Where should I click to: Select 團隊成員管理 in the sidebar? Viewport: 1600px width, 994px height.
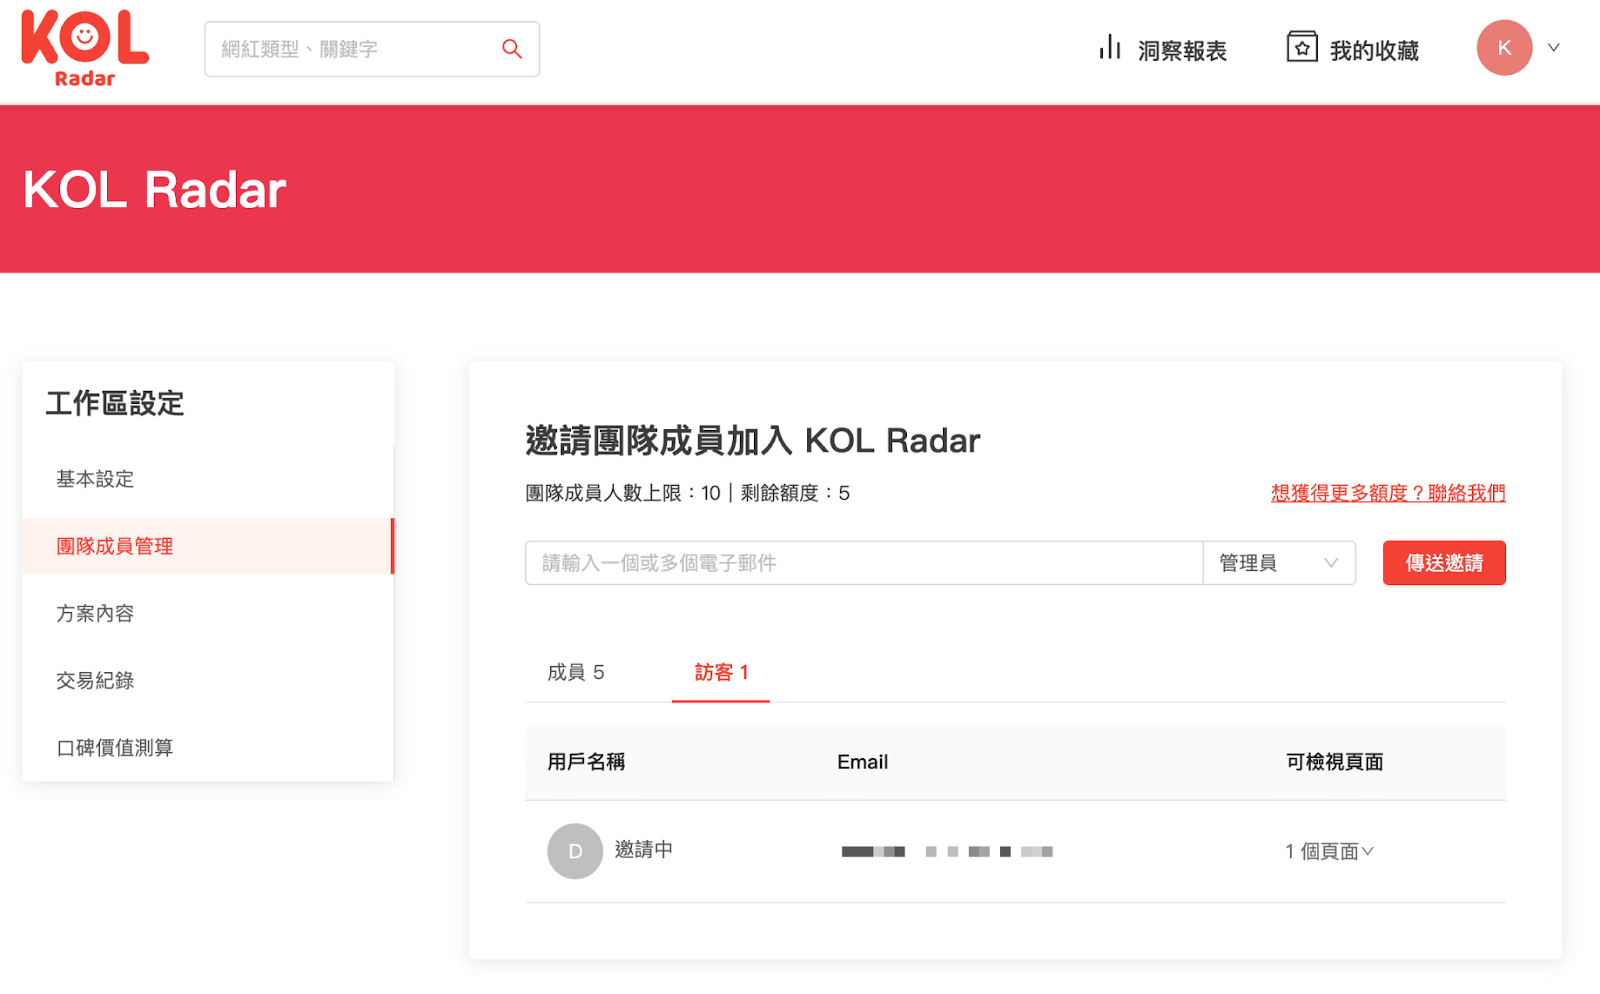click(208, 546)
